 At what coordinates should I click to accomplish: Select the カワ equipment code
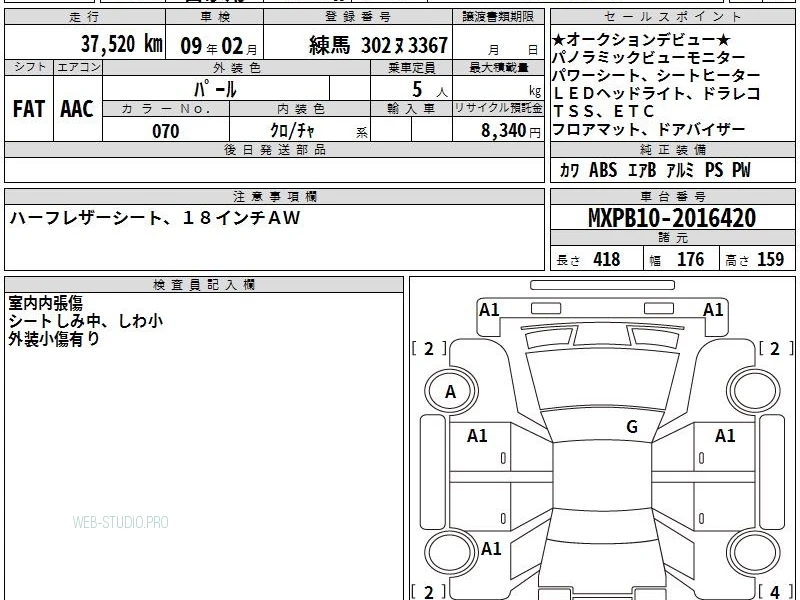point(569,170)
